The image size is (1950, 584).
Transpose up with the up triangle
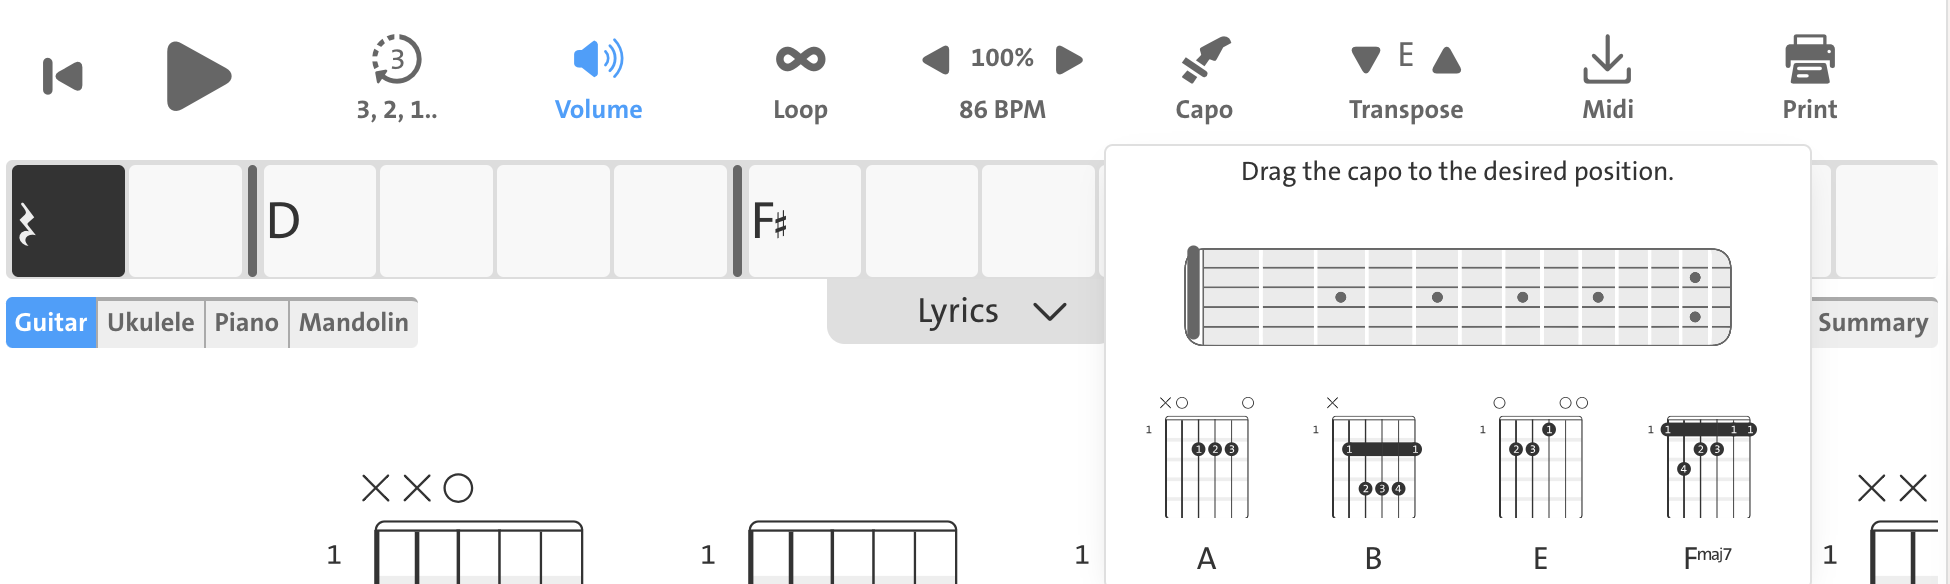coord(1446,60)
